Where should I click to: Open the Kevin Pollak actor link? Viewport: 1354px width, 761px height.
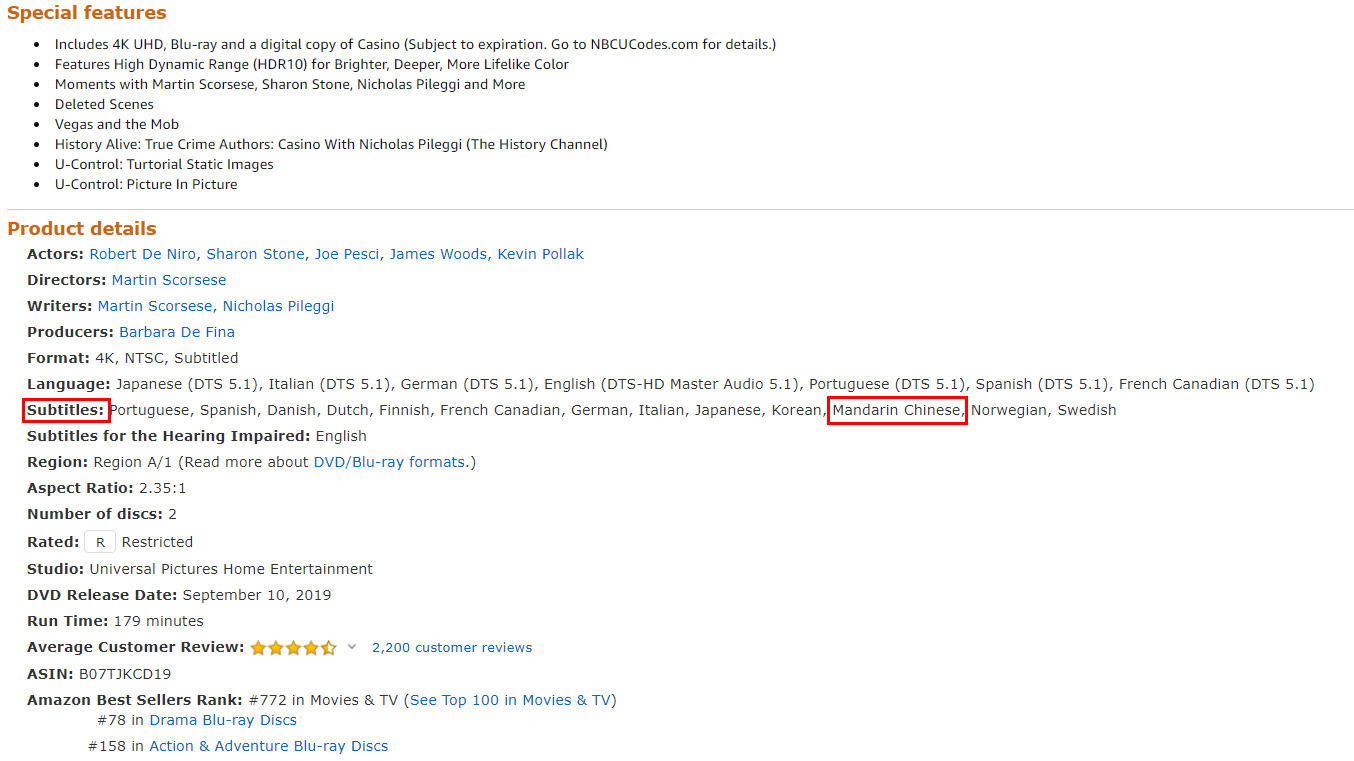point(540,254)
